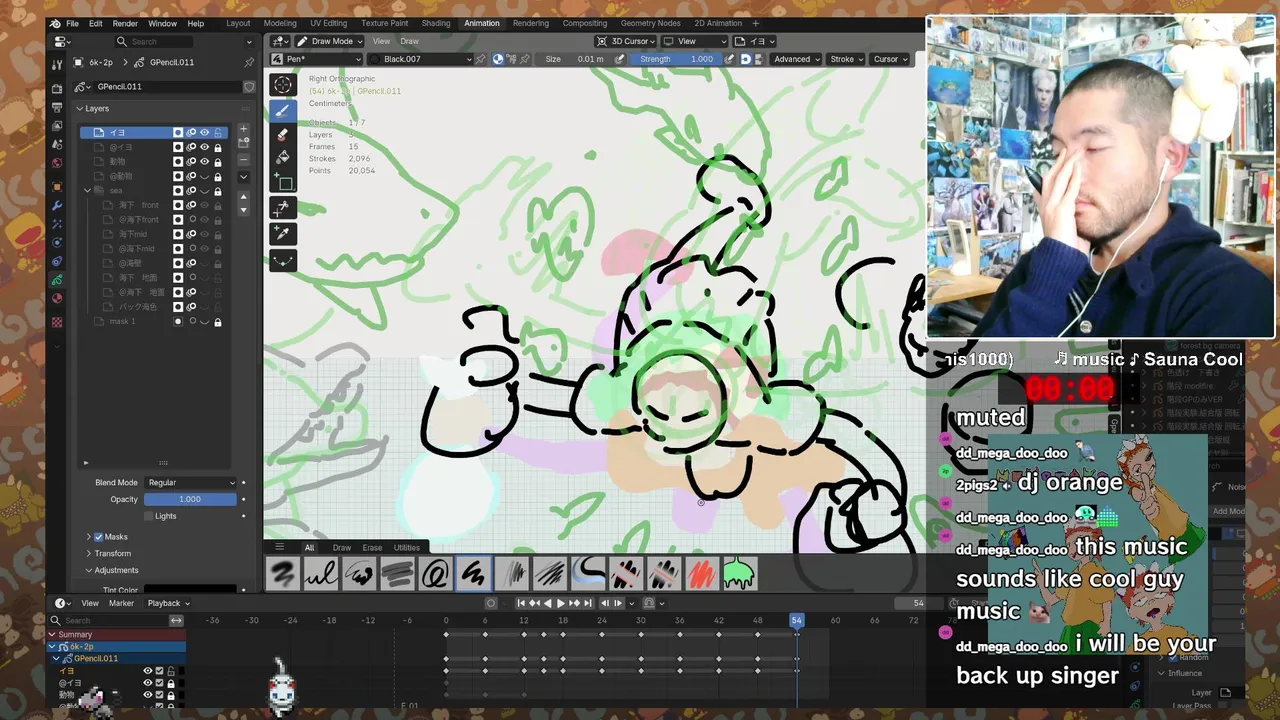This screenshot has width=1280, height=720.
Task: Play the animation forward
Action: pyautogui.click(x=560, y=603)
